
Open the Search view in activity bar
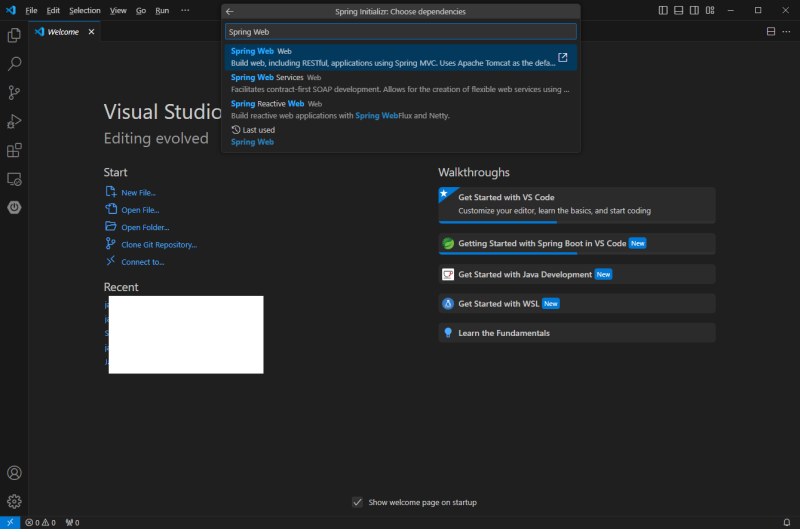14,64
